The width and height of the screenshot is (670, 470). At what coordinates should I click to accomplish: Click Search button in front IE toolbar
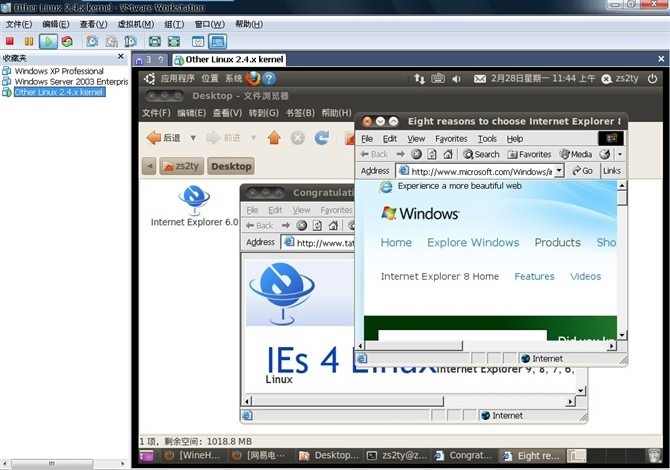tap(481, 154)
